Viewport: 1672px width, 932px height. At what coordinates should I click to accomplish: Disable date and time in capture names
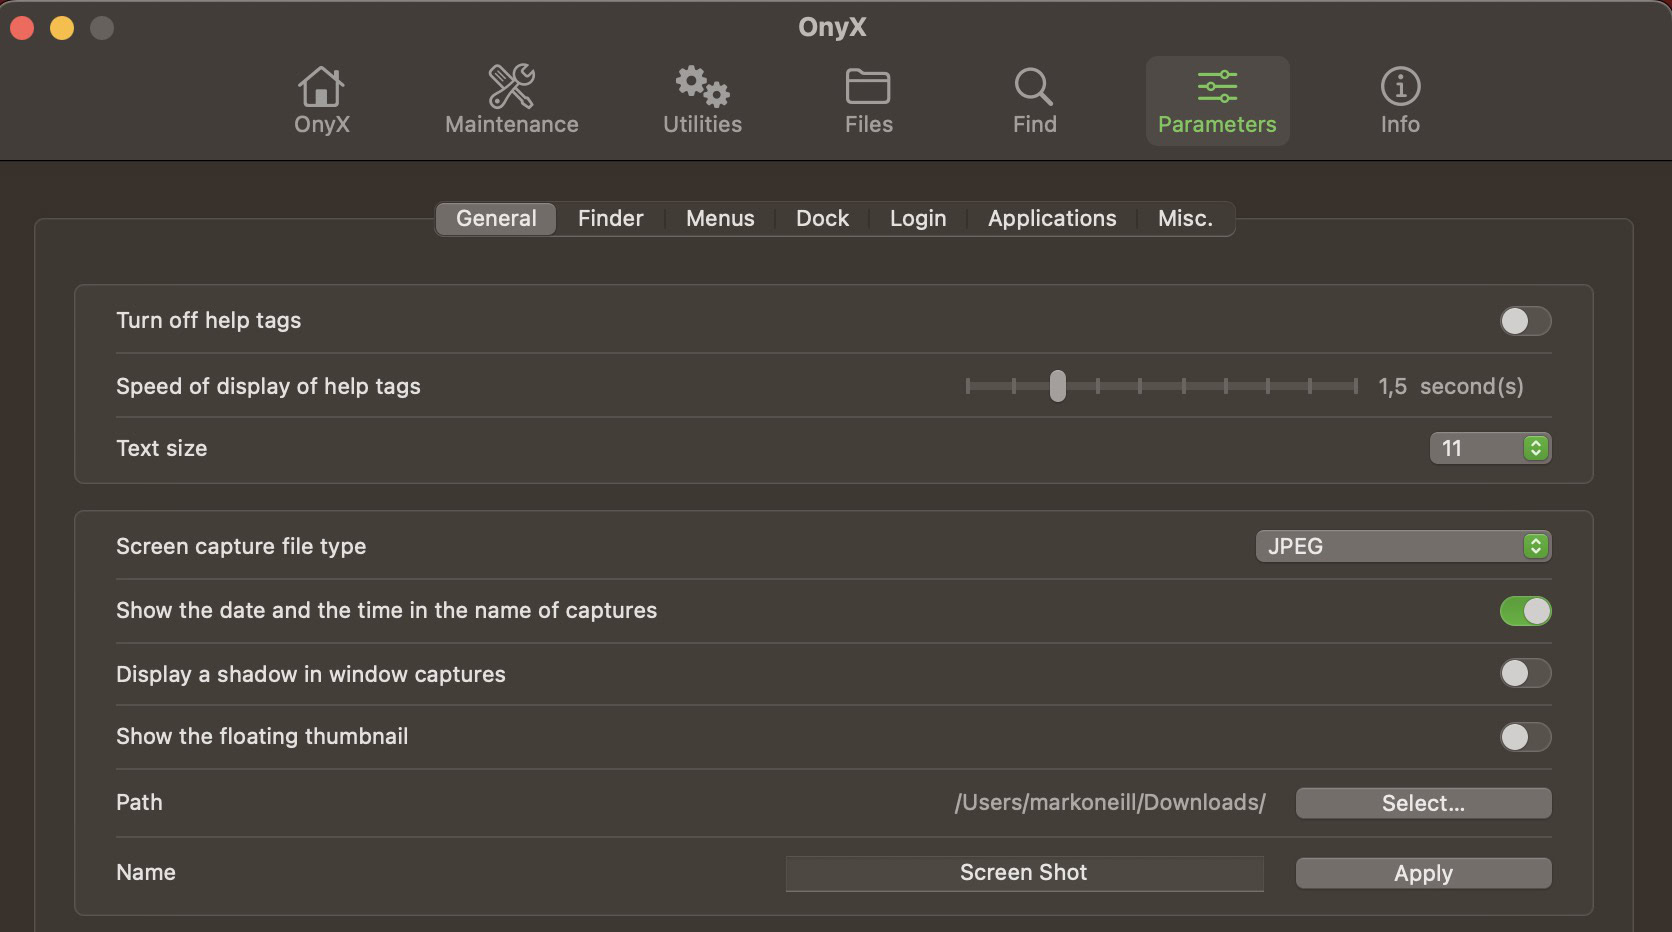coord(1525,611)
